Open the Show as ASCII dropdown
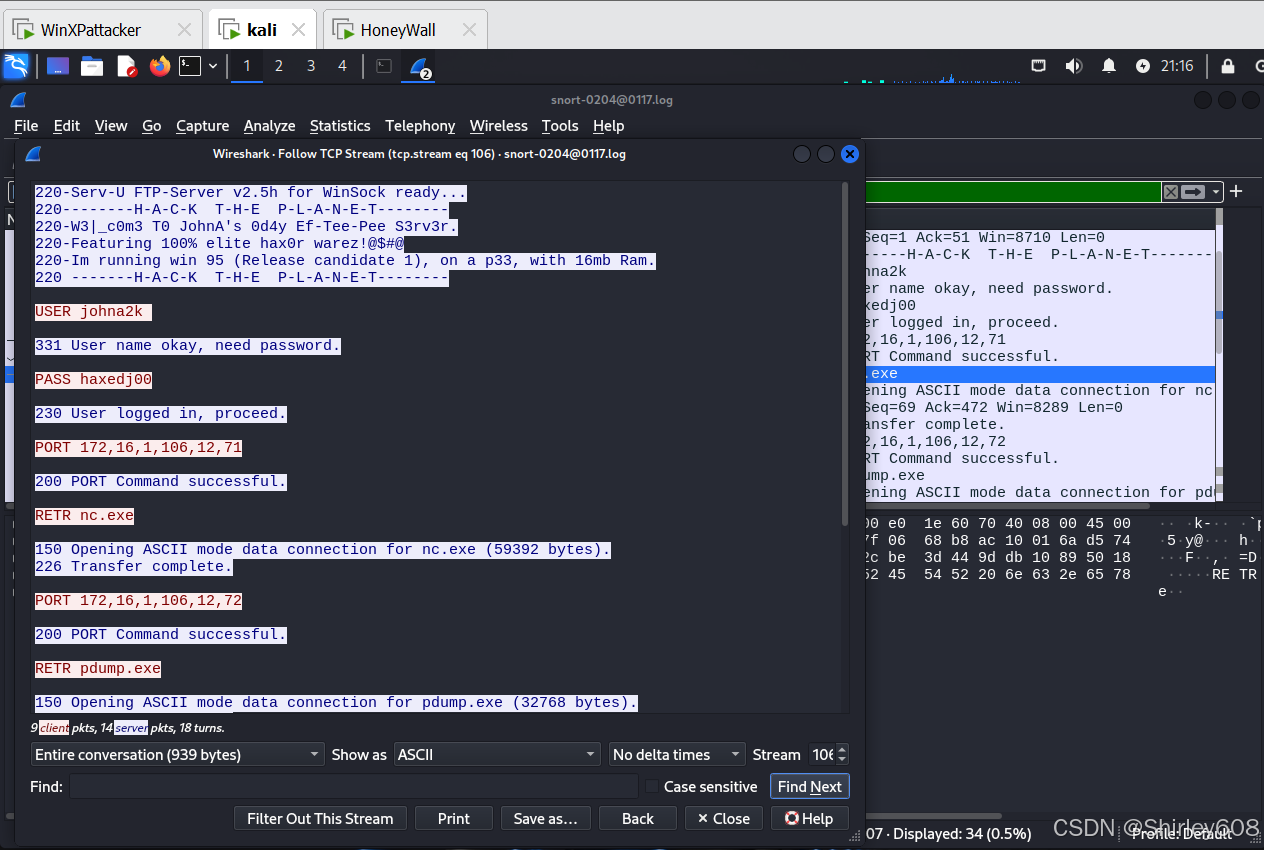Screen dimensions: 1264x850 click(498, 754)
